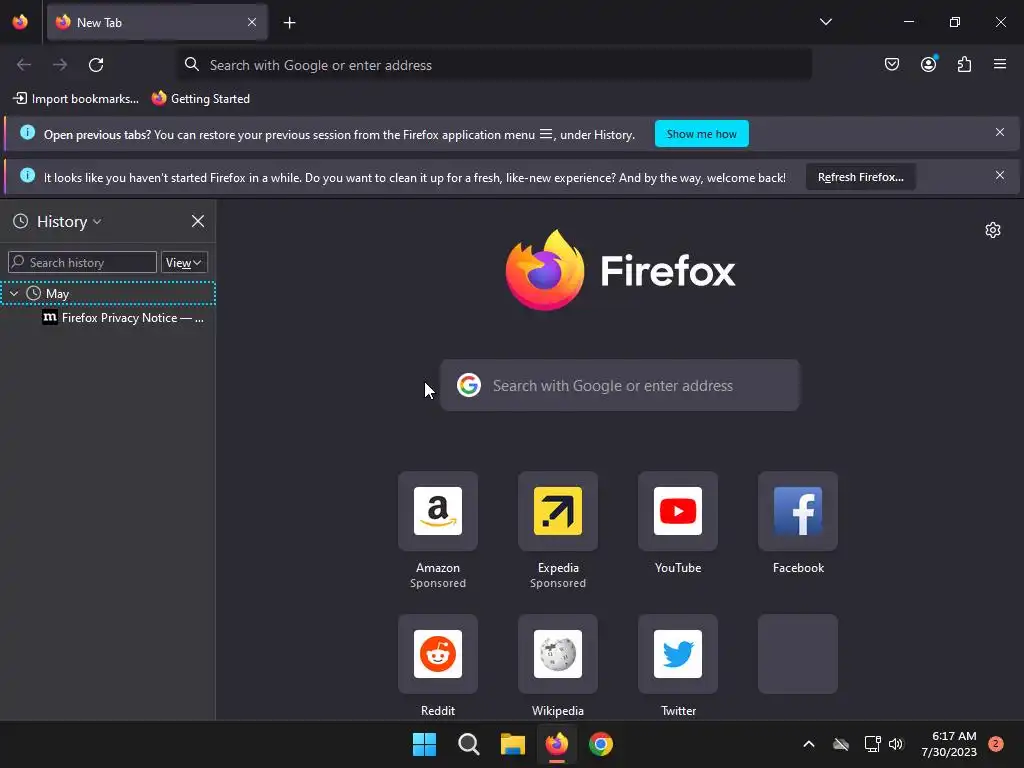Click the address bar field

point(495,65)
